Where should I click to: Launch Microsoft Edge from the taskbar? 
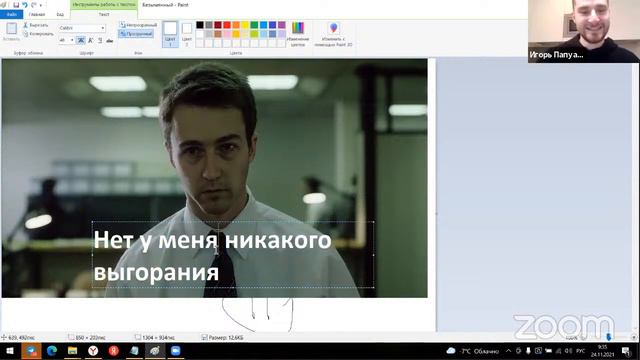click(x=52, y=351)
